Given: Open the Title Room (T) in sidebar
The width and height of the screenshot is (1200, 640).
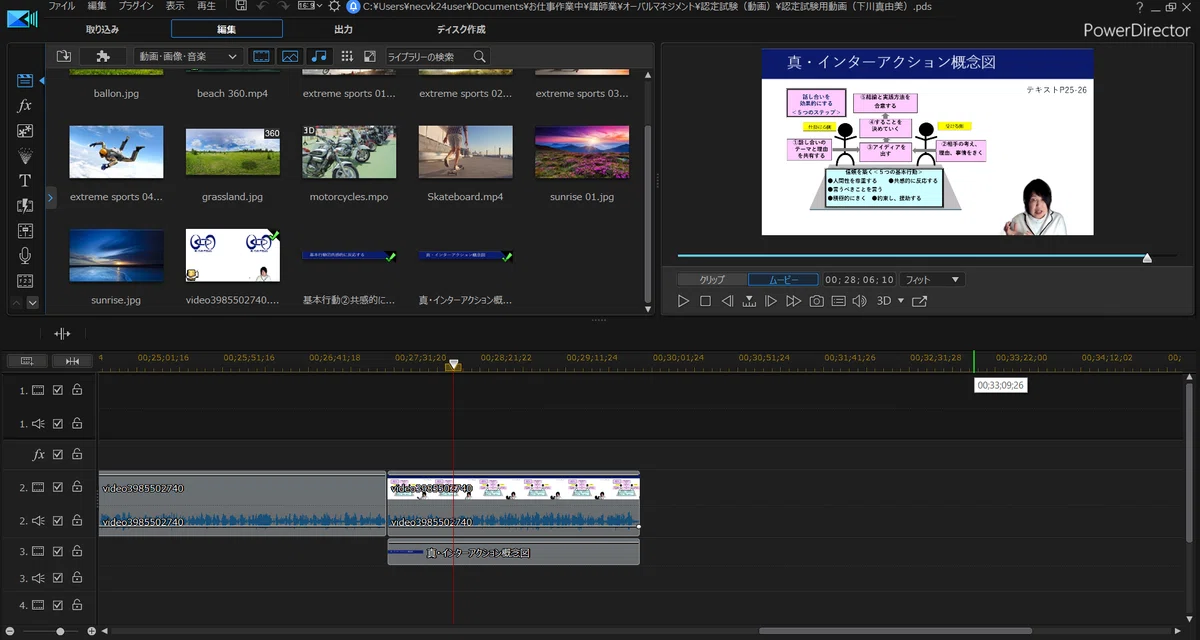Looking at the screenshot, I should (25, 181).
